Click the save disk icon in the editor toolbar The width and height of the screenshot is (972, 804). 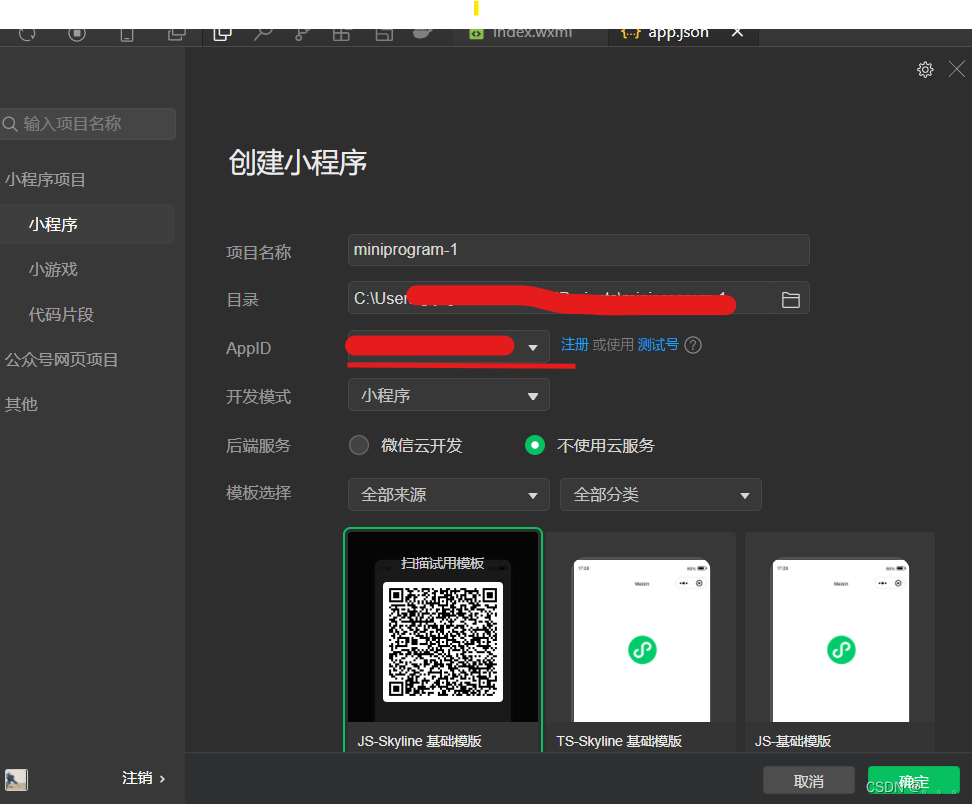click(x=384, y=34)
